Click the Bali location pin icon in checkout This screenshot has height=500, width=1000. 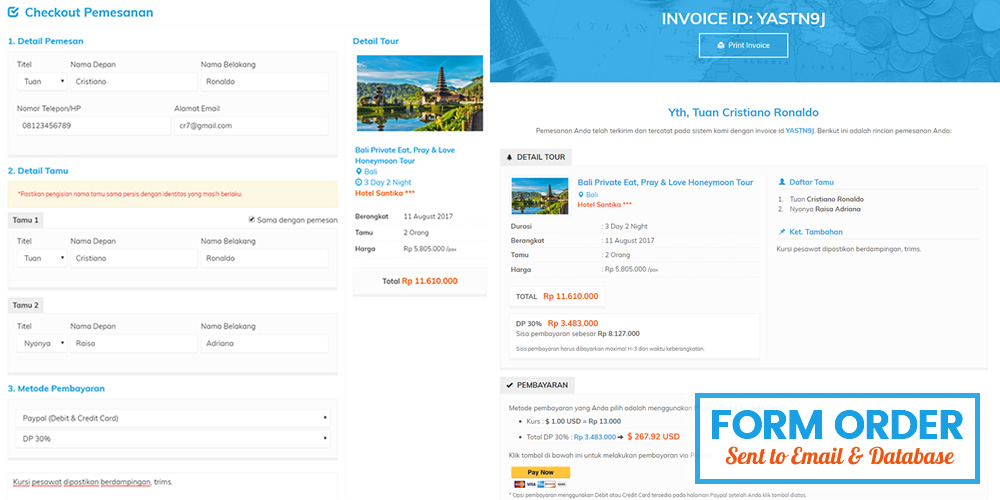tap(359, 172)
